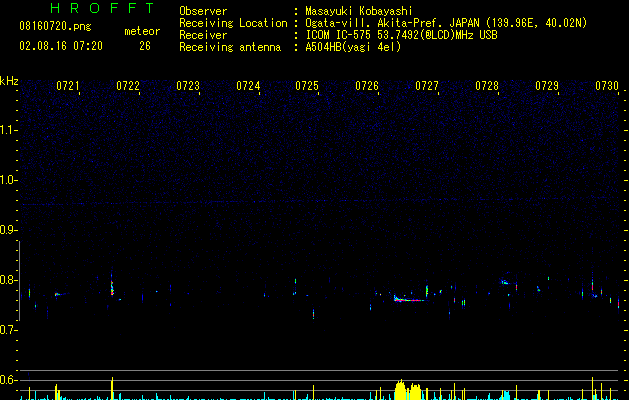Click the 1.1 frequency axis label
629x400 pixels.
coord(9,130)
